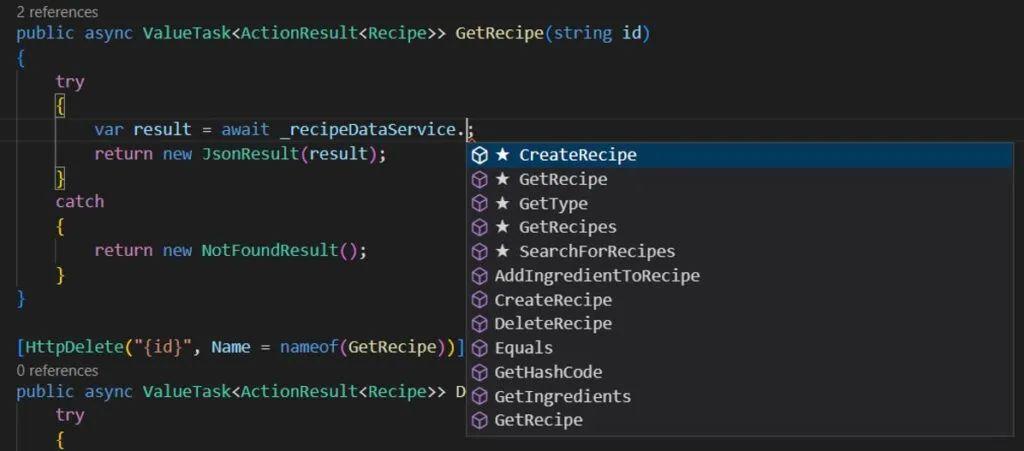This screenshot has width=1024, height=451.
Task: Click the NotFoundResult type in catch block
Action: click(x=269, y=251)
